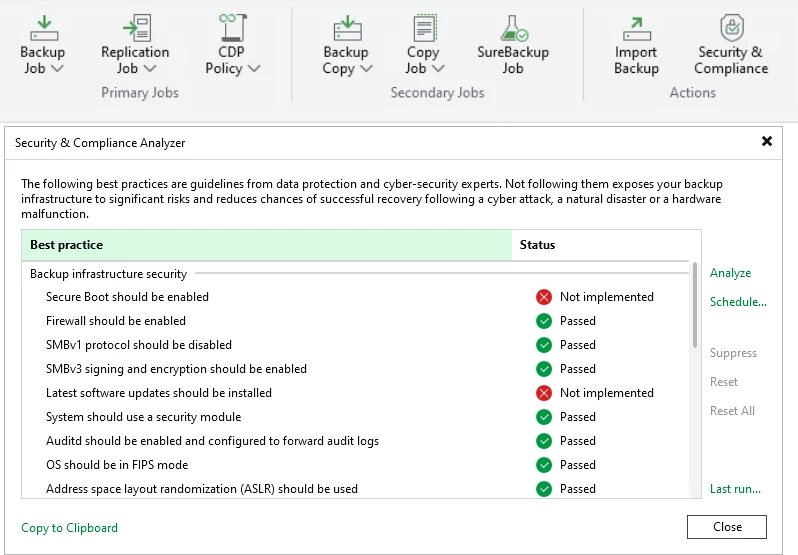Open the Copy Job icon
The height and width of the screenshot is (555, 798).
423,27
